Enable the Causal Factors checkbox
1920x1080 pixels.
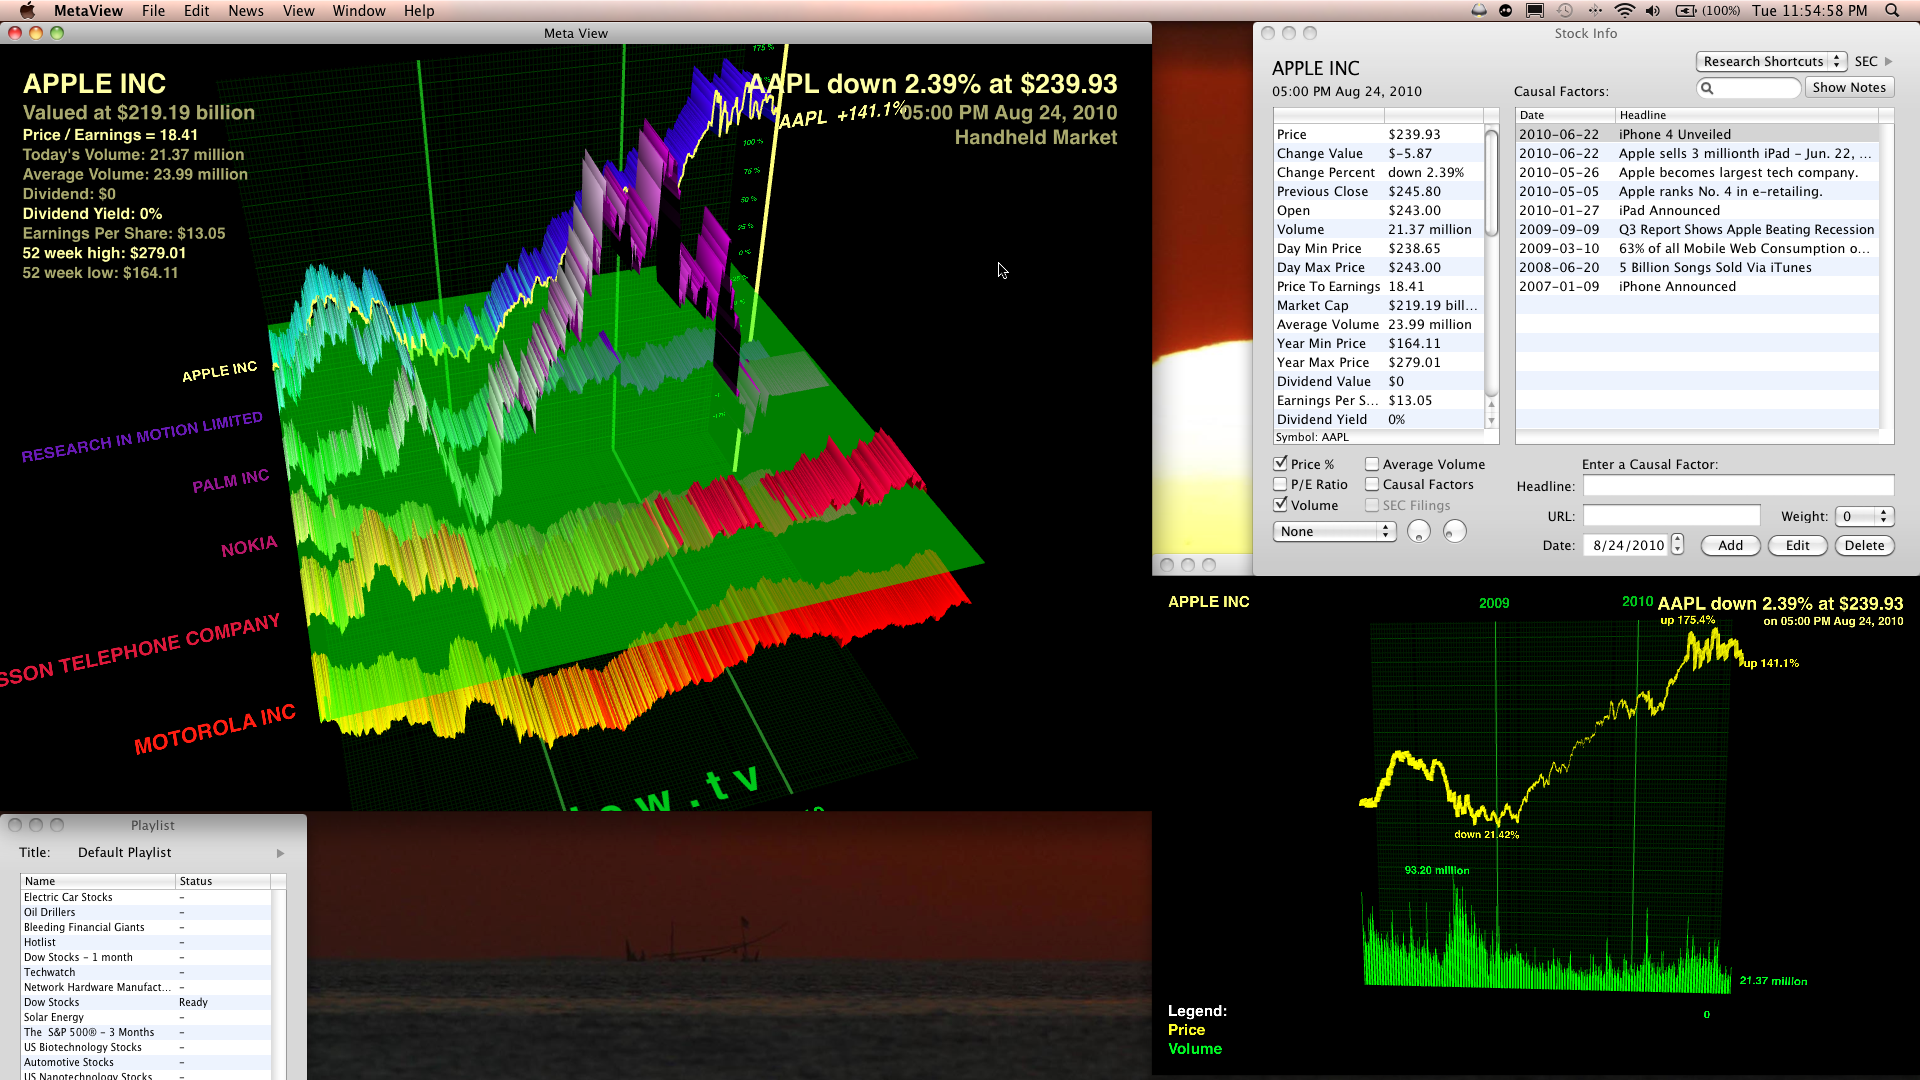(1372, 484)
